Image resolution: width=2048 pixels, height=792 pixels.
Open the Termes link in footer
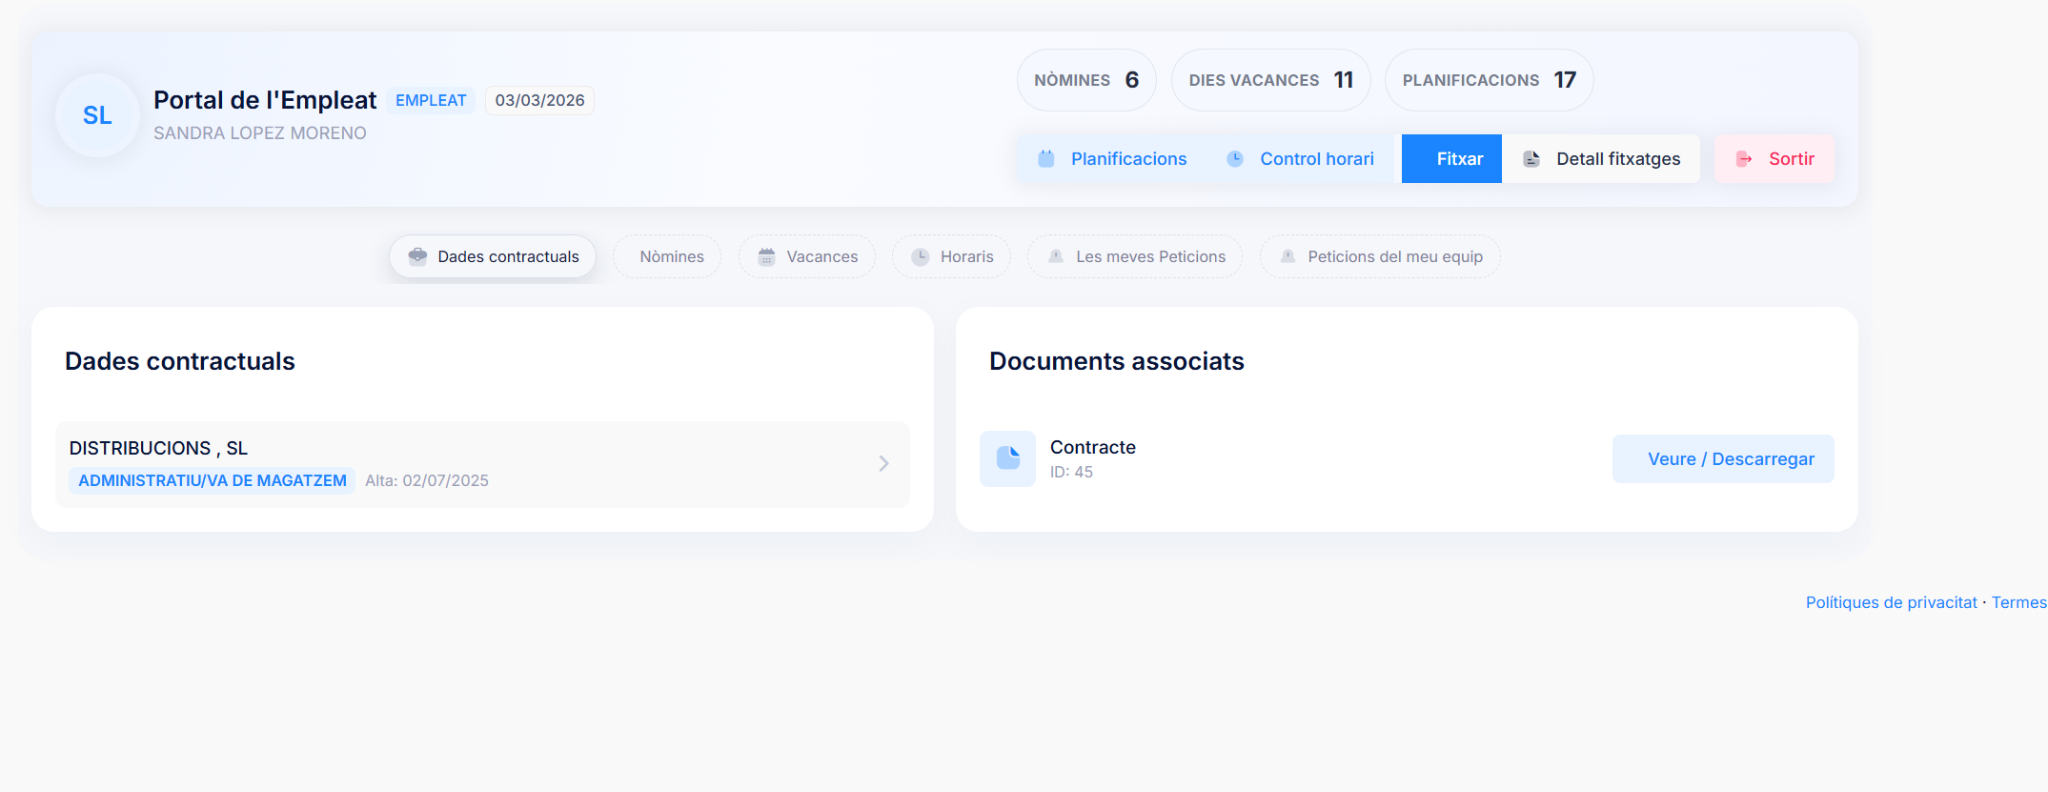[x=2019, y=602]
